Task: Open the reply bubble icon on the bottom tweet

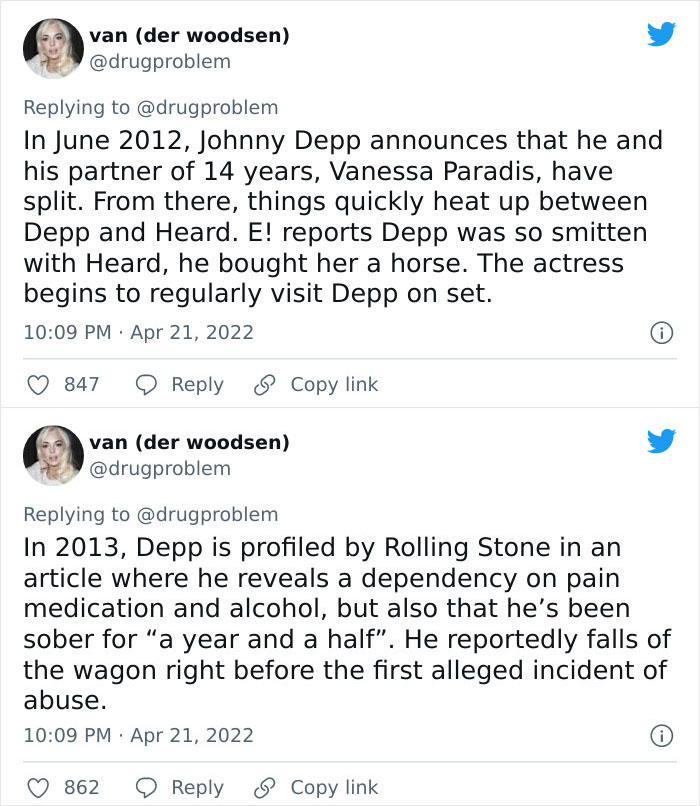Action: 144,787
